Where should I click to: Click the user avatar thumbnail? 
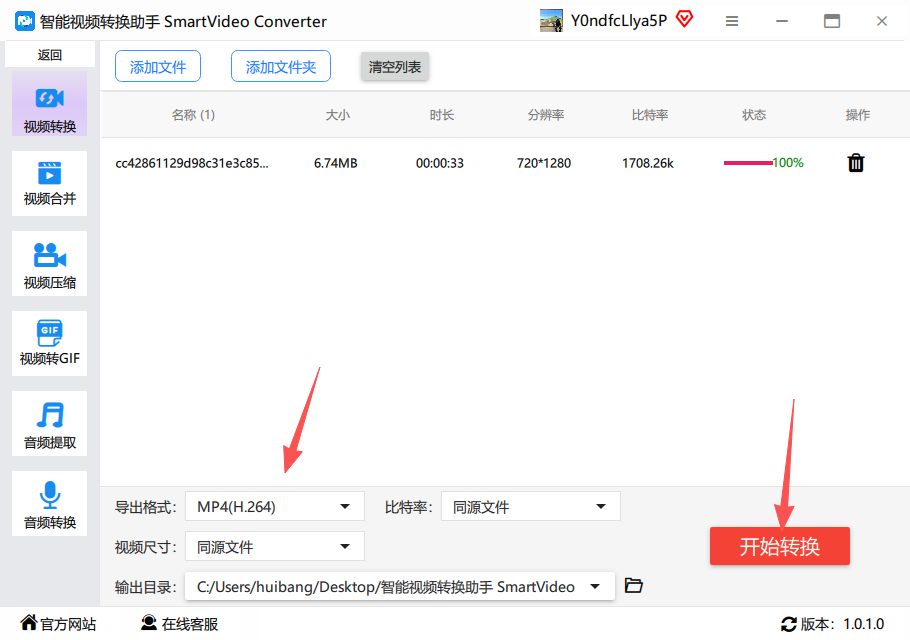click(551, 21)
